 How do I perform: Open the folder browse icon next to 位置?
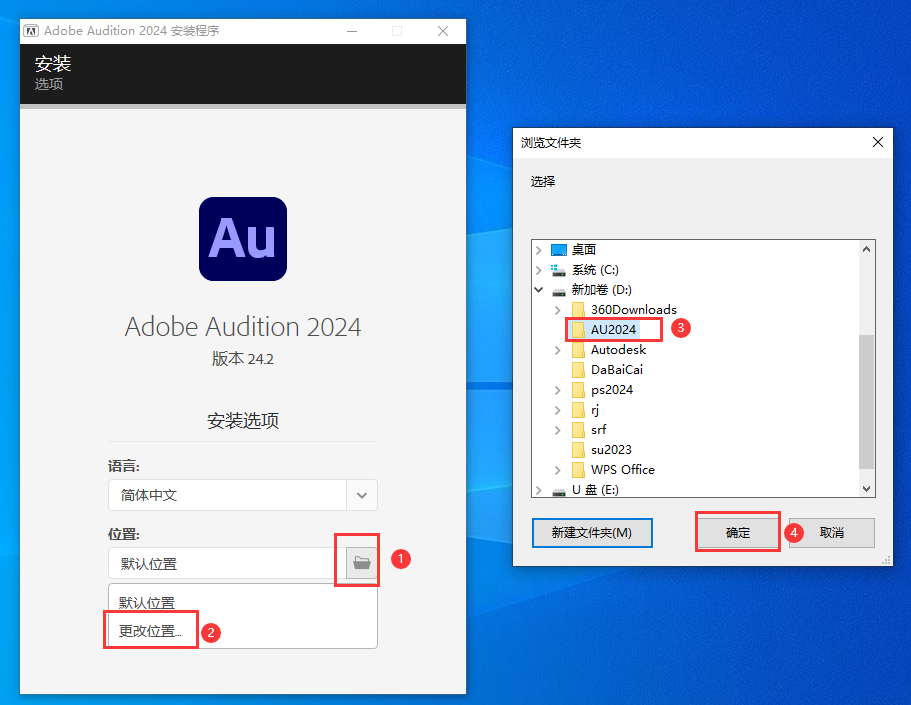357,563
